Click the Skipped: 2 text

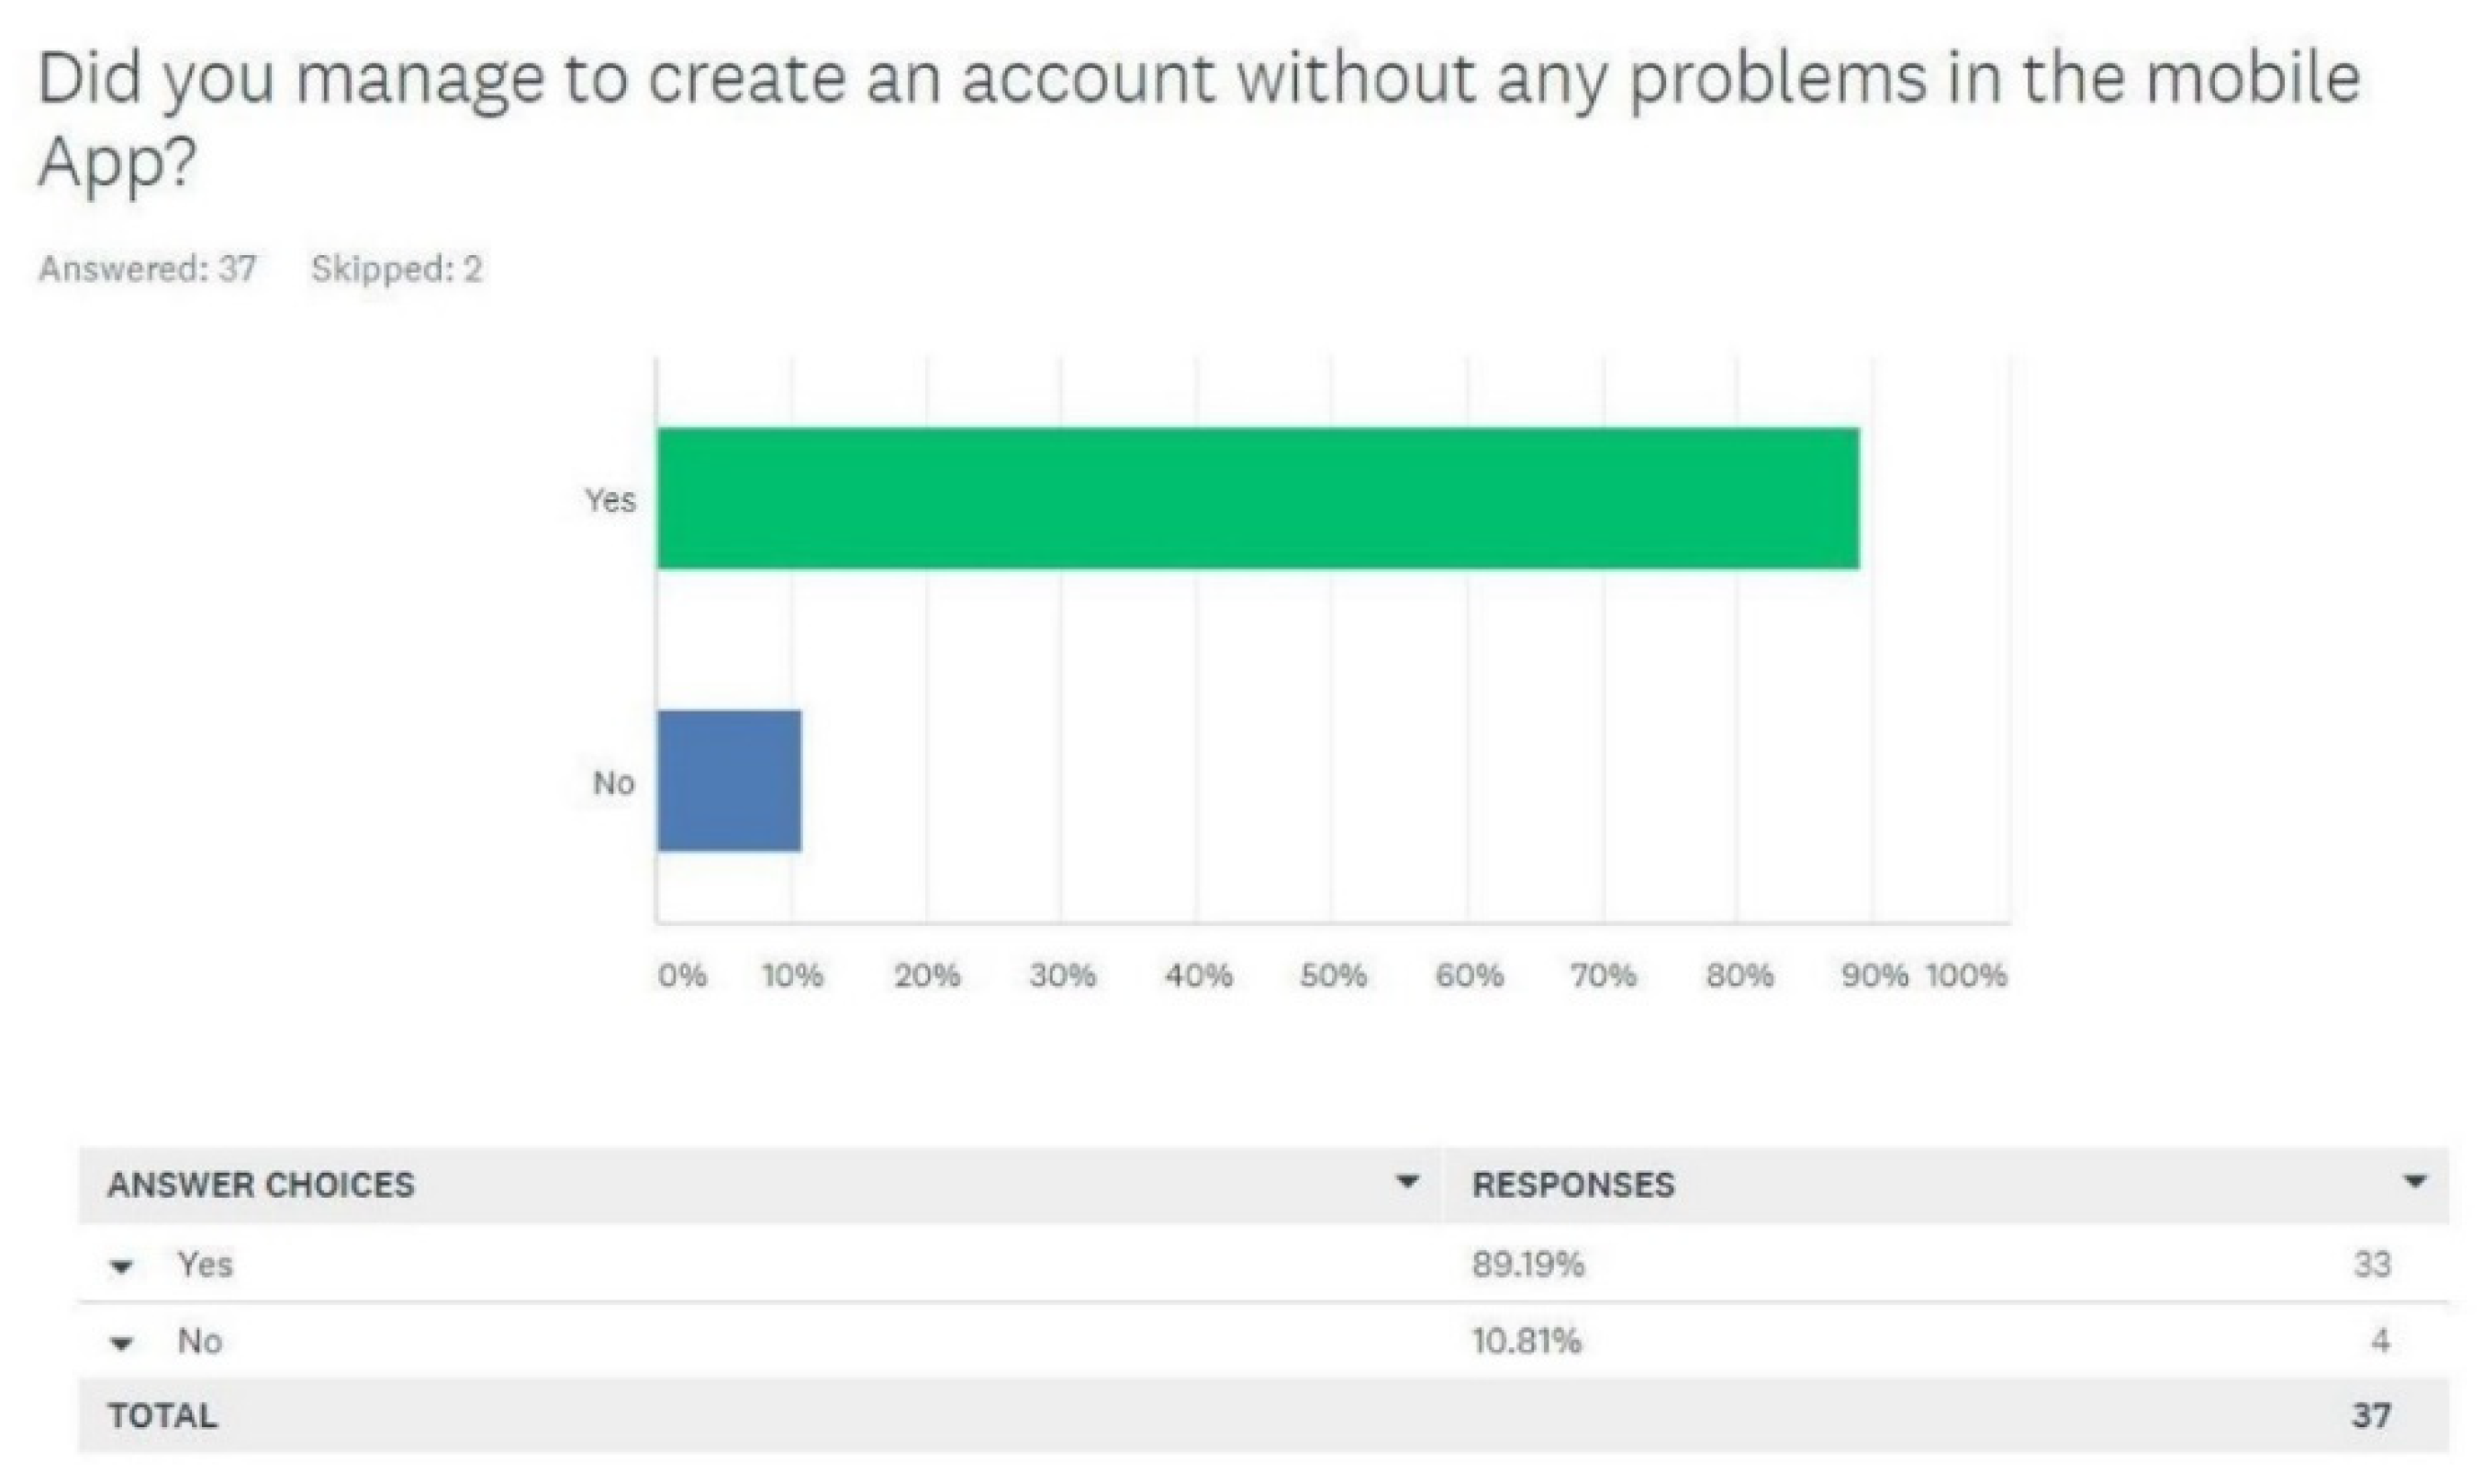pyautogui.click(x=396, y=269)
